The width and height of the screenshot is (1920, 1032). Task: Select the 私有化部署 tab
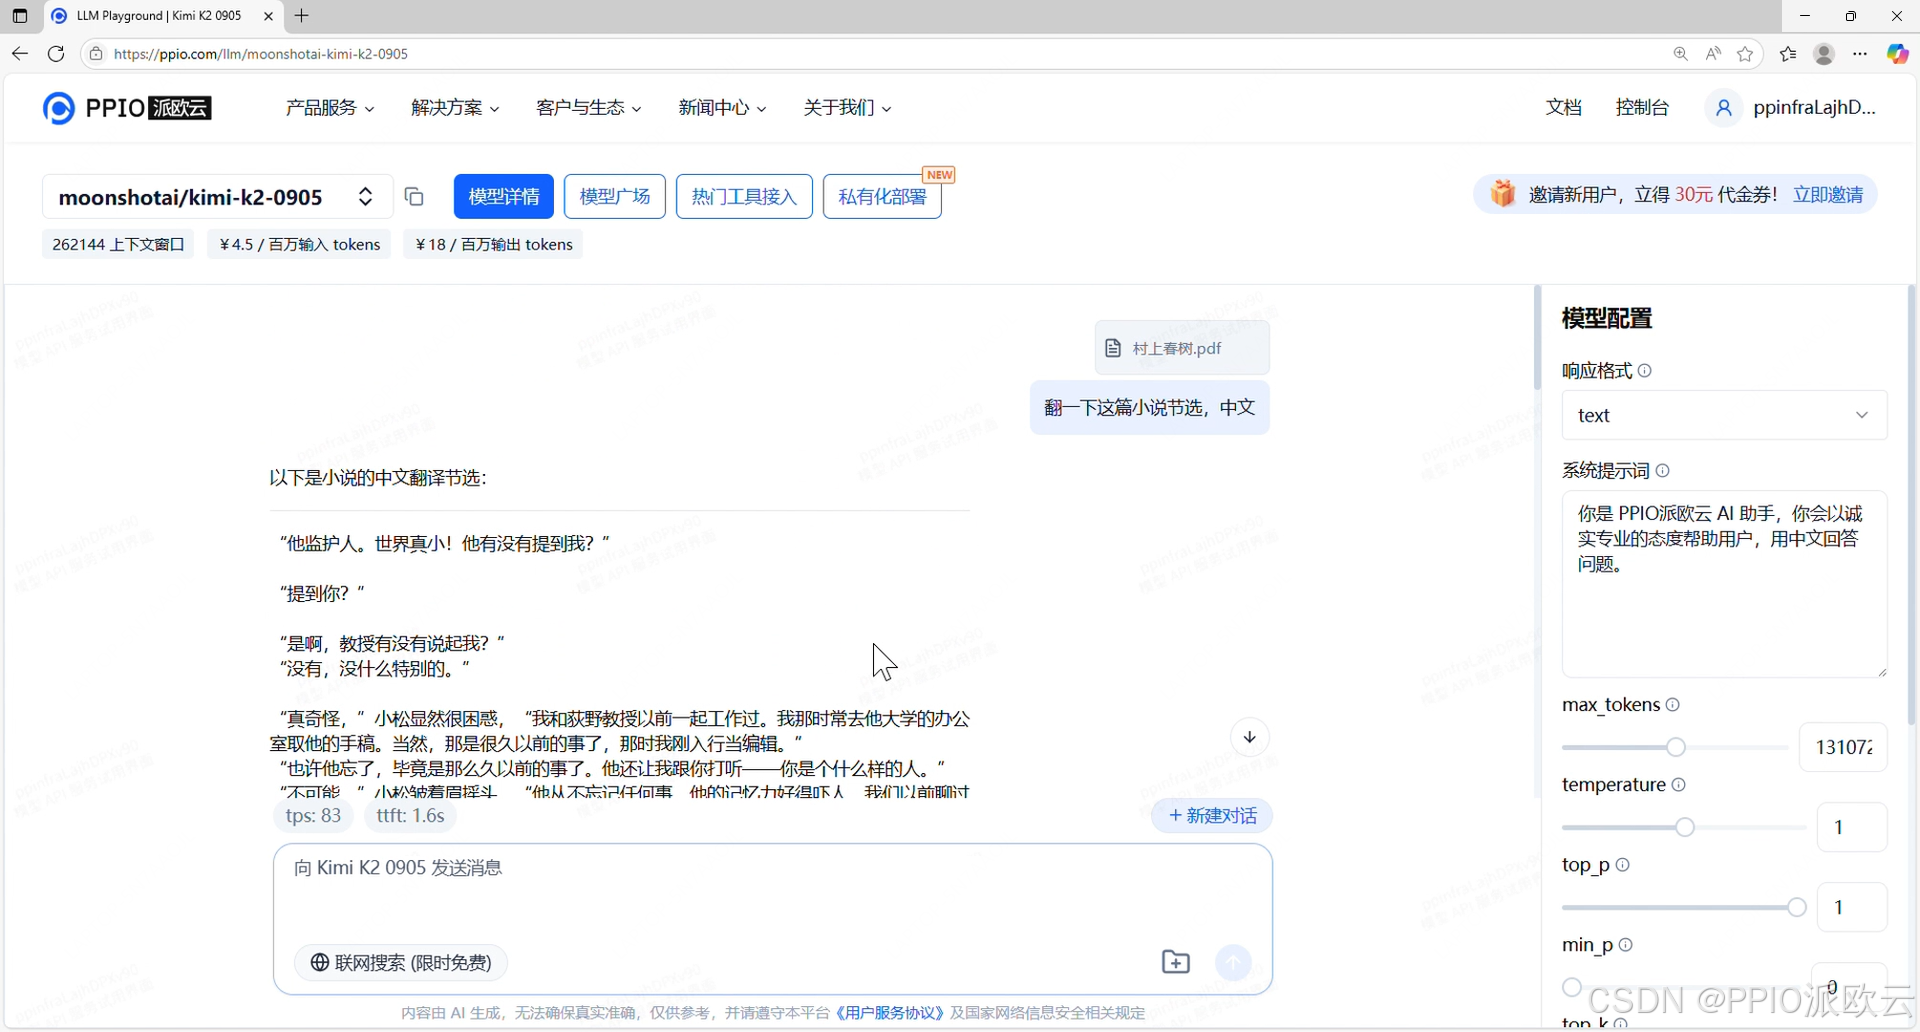[x=882, y=197]
